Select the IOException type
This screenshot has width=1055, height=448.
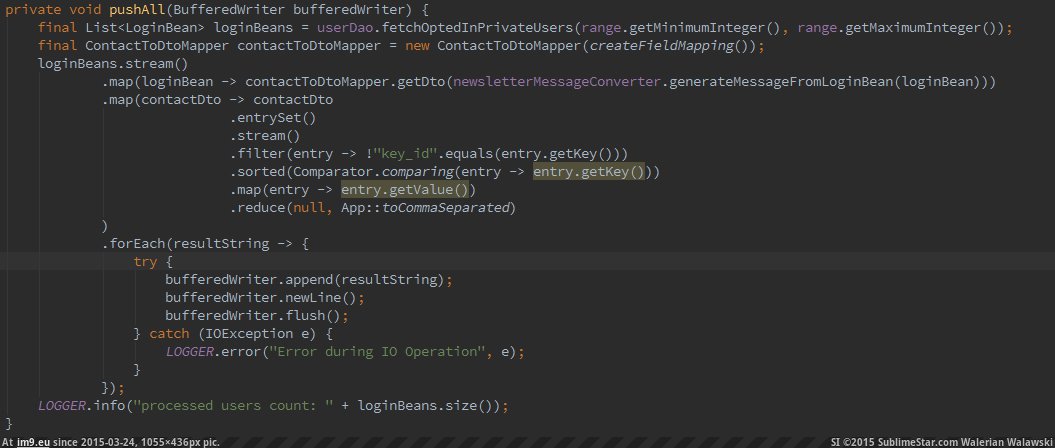(249, 334)
